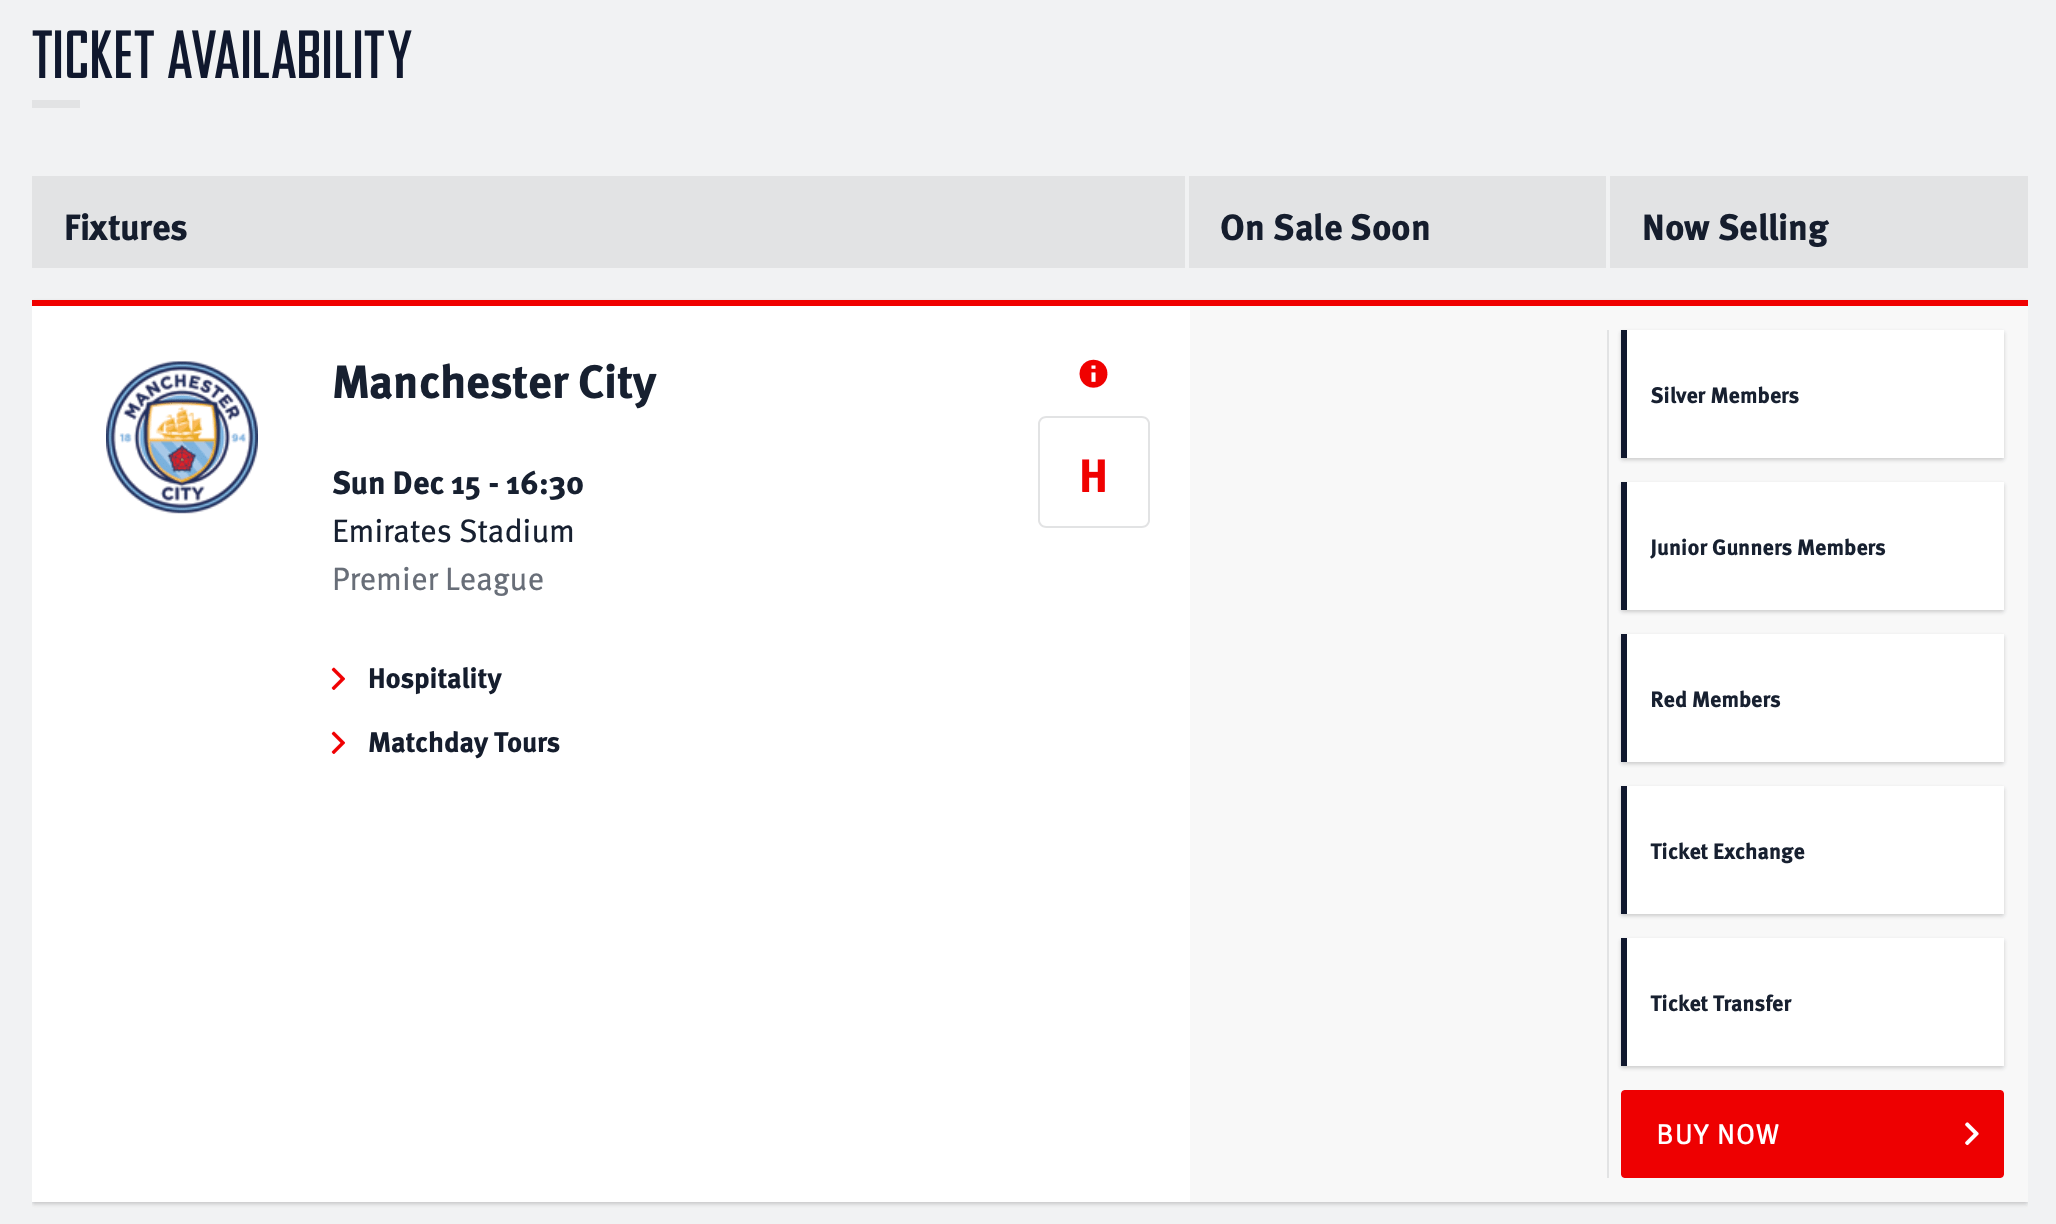
Task: Expand the Matchday Tours section
Action: click(x=464, y=742)
